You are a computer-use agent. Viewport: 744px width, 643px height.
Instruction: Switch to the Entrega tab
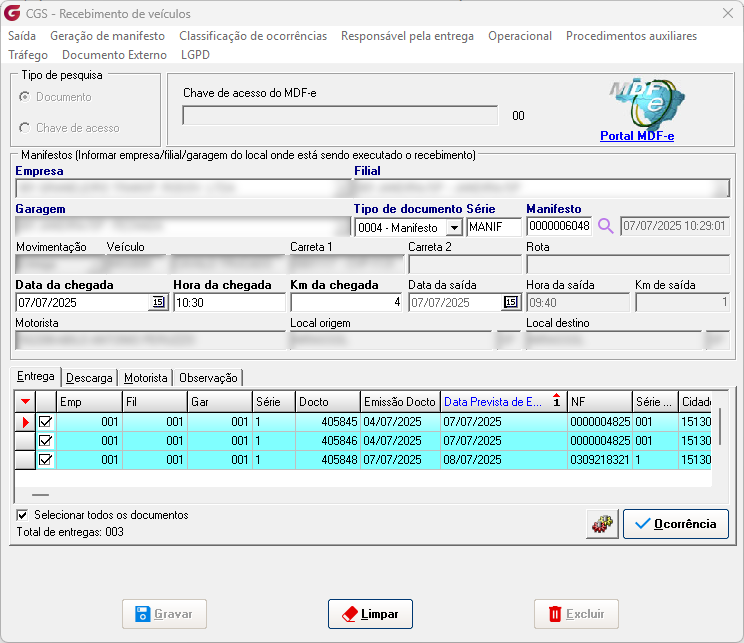pyautogui.click(x=36, y=377)
